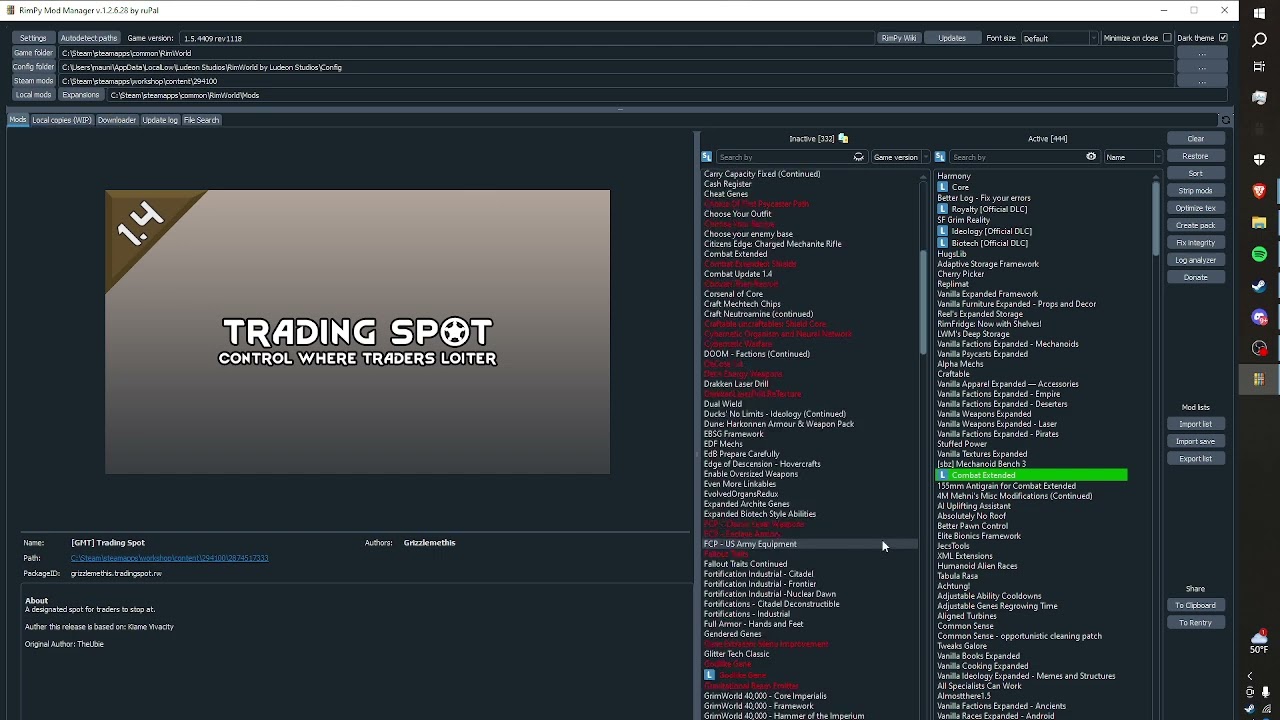Open File Explorer from the taskbar
Screen dimensions: 1280x720
1259,222
